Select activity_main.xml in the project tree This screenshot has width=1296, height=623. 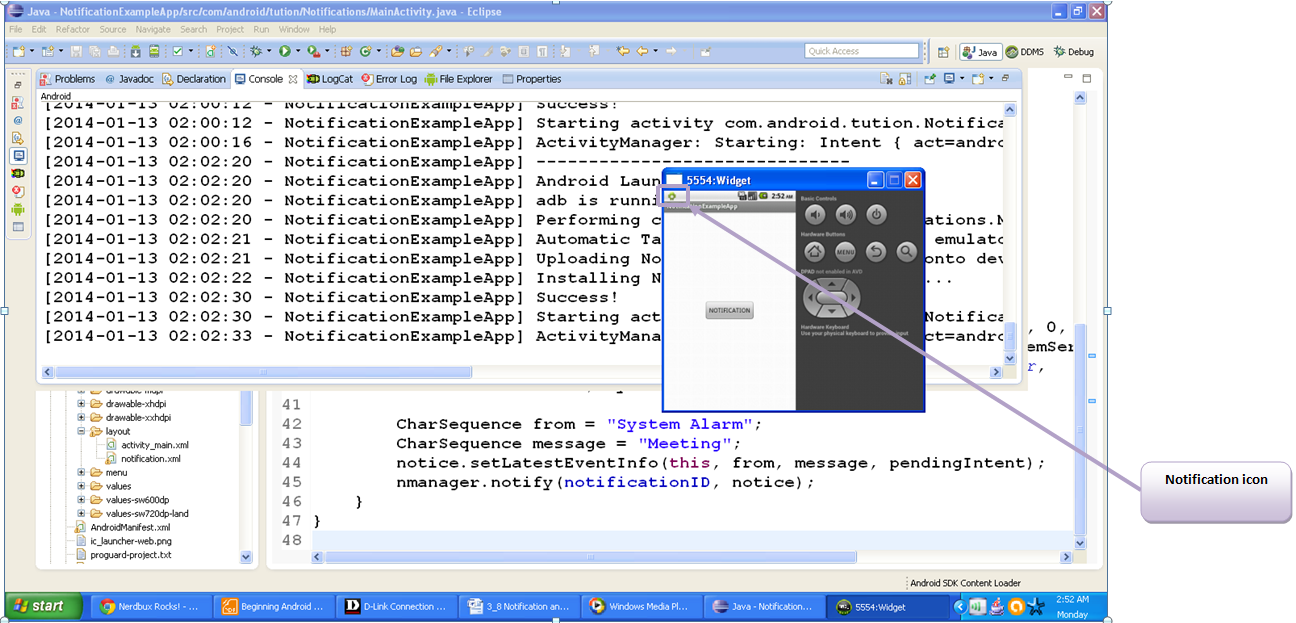pyautogui.click(x=147, y=445)
